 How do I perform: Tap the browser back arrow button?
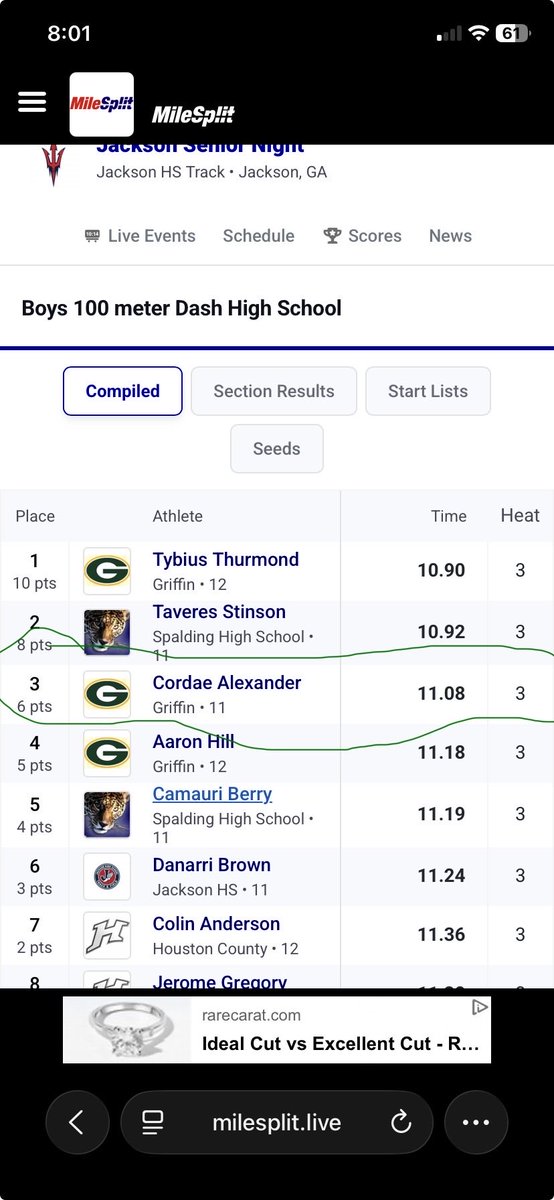77,1123
